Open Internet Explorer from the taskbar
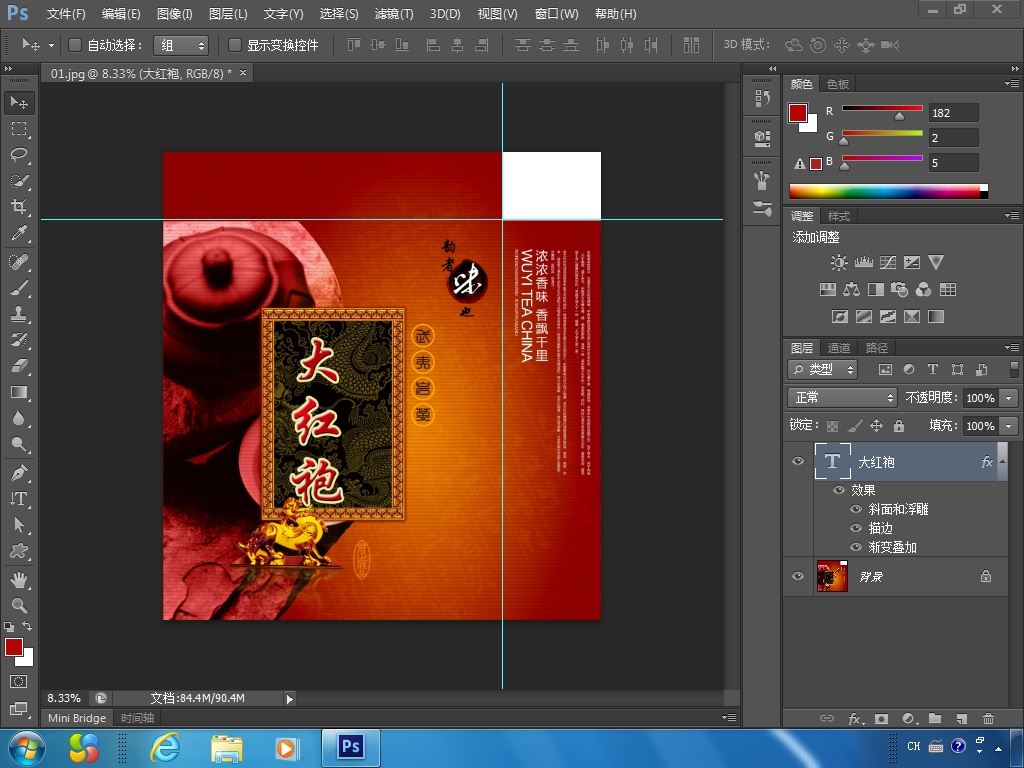The width and height of the screenshot is (1024, 768). 165,748
